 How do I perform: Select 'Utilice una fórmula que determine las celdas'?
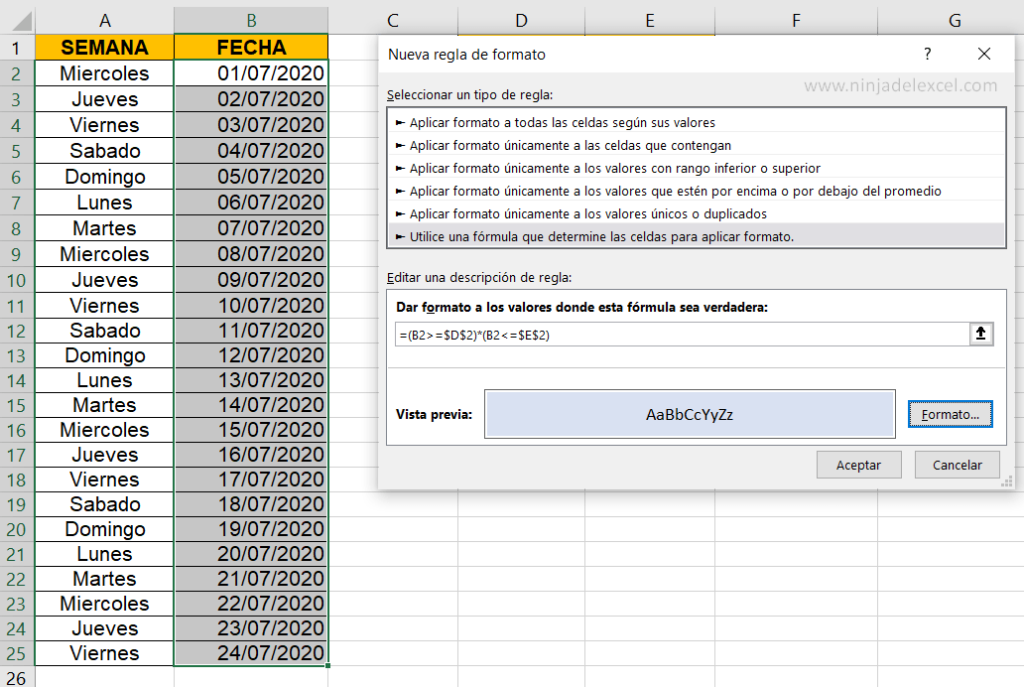pyautogui.click(x=697, y=236)
